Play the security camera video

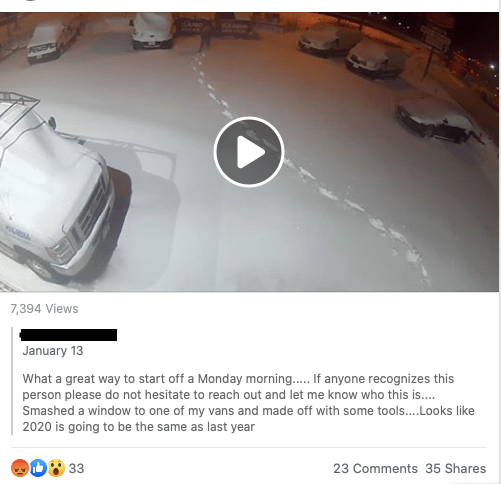coord(249,152)
